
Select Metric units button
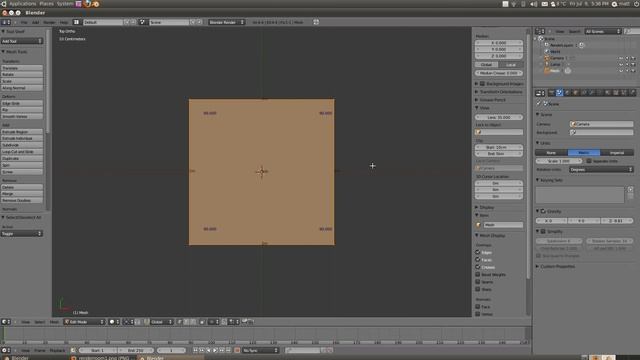click(584, 152)
